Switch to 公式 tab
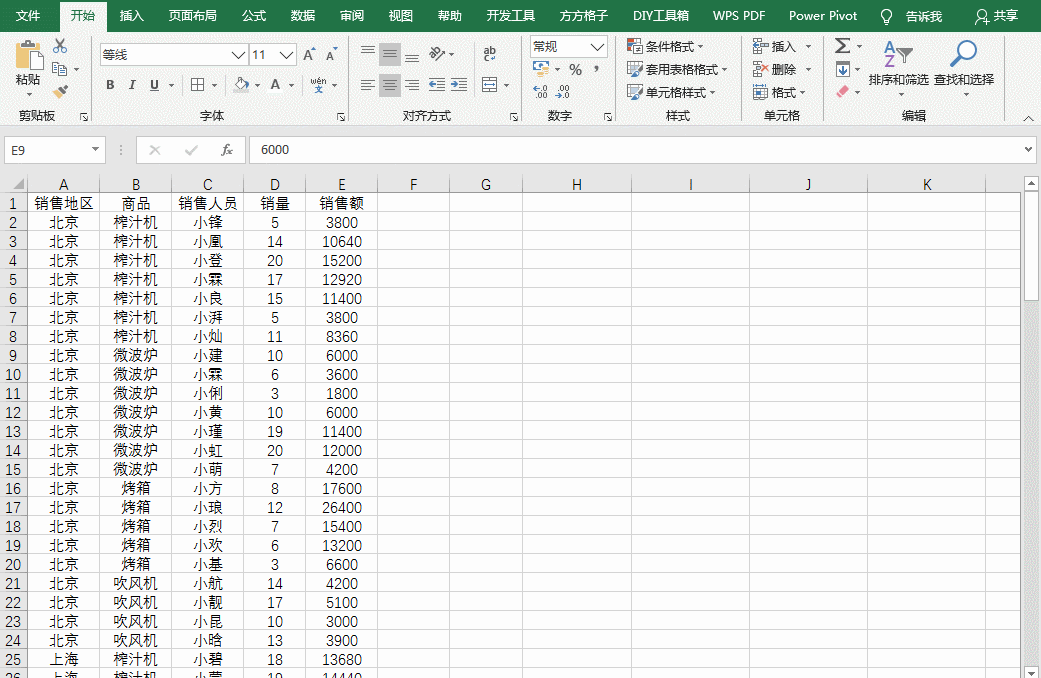The width and height of the screenshot is (1041, 678). tap(254, 16)
